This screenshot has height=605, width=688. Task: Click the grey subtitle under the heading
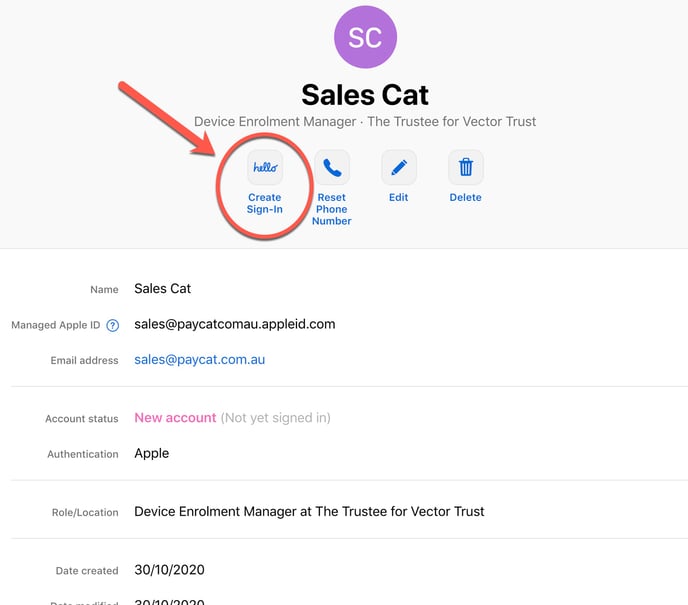click(365, 122)
